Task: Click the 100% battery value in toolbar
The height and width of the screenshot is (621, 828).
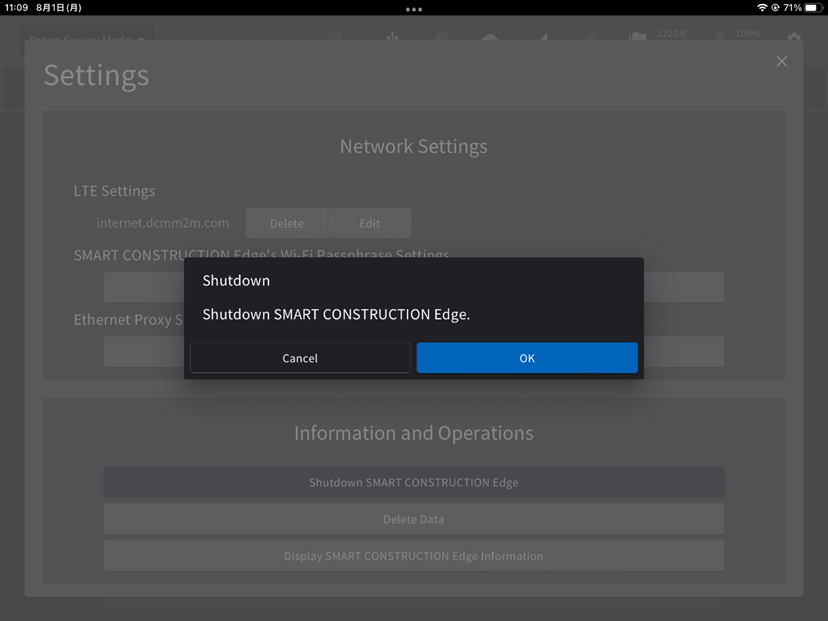Action: tap(747, 34)
